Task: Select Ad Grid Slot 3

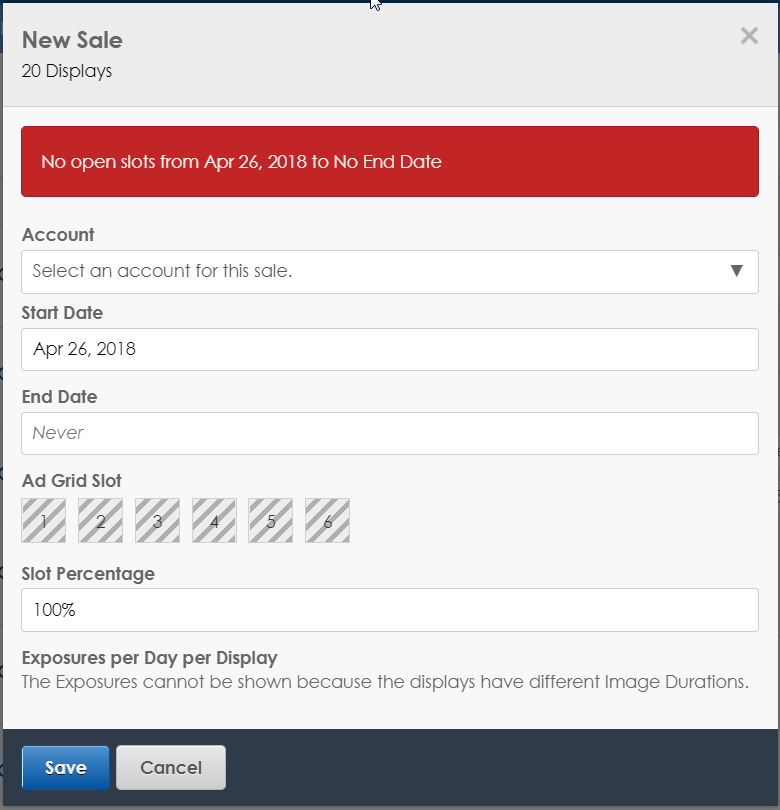Action: (x=157, y=521)
